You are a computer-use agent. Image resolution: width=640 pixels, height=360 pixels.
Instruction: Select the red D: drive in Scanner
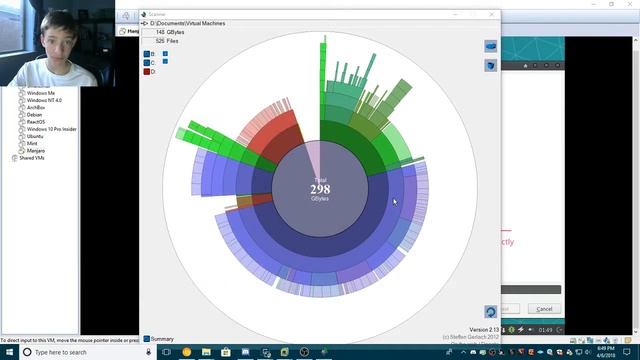(149, 71)
